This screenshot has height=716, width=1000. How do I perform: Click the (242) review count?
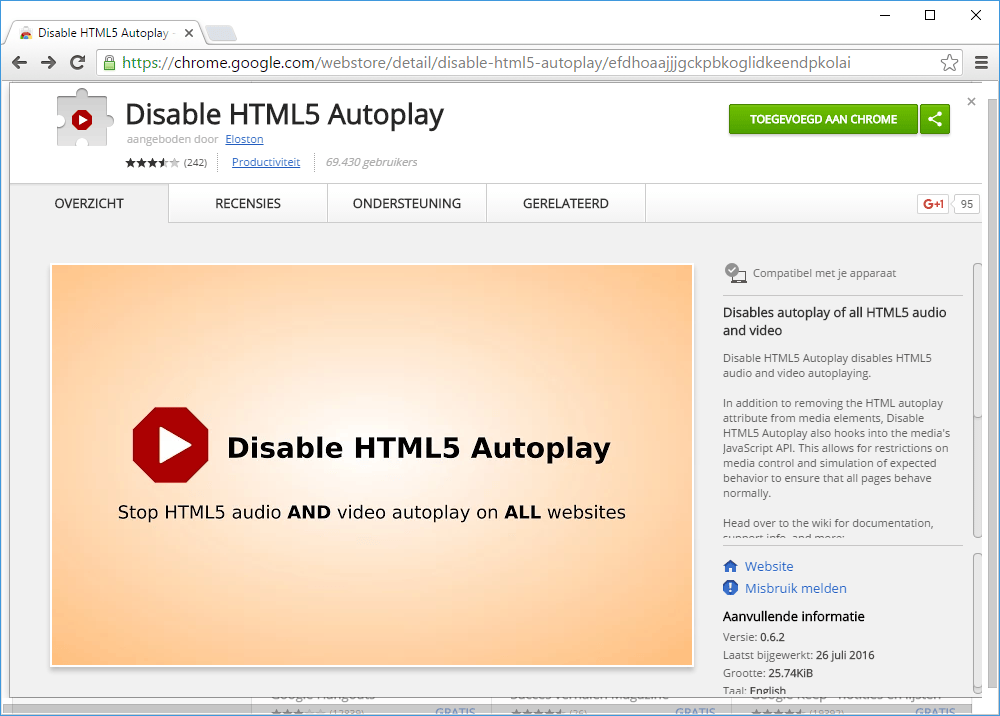click(195, 163)
